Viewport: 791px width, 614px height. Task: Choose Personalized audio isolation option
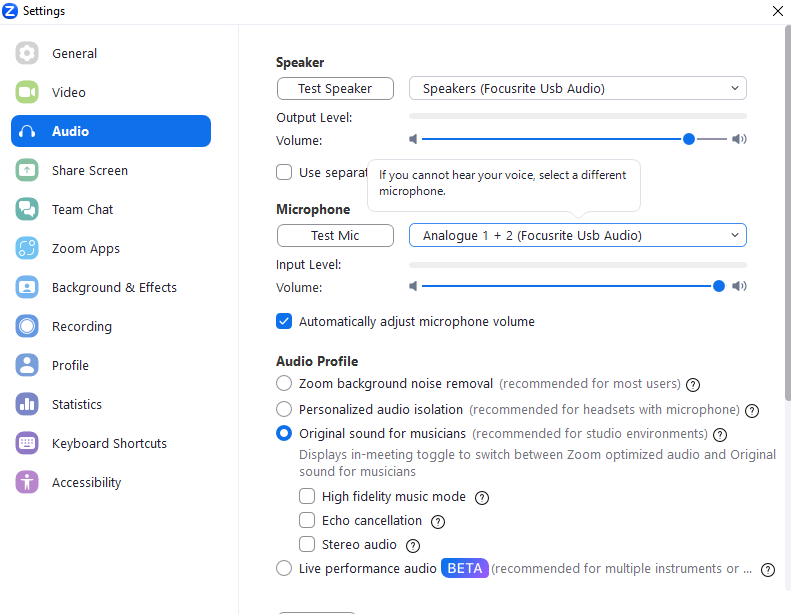[284, 409]
